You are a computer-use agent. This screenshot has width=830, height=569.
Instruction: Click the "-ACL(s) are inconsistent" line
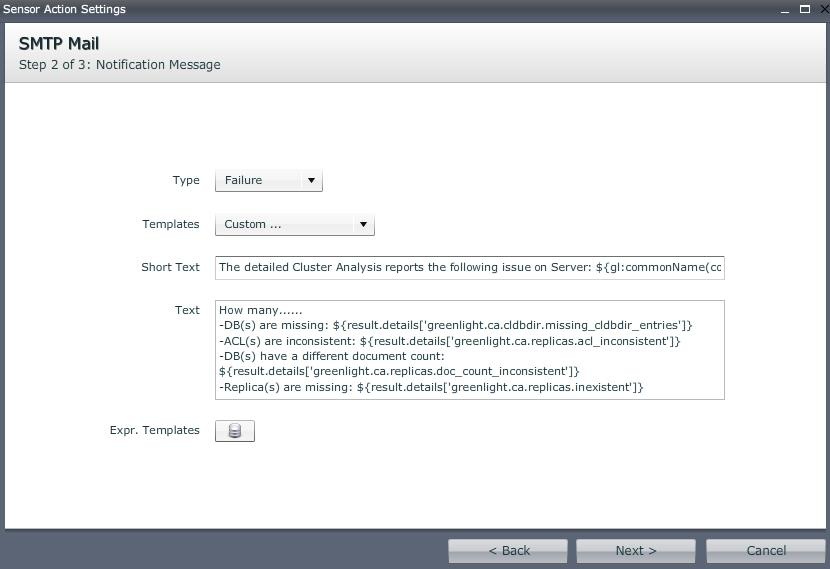[449, 341]
